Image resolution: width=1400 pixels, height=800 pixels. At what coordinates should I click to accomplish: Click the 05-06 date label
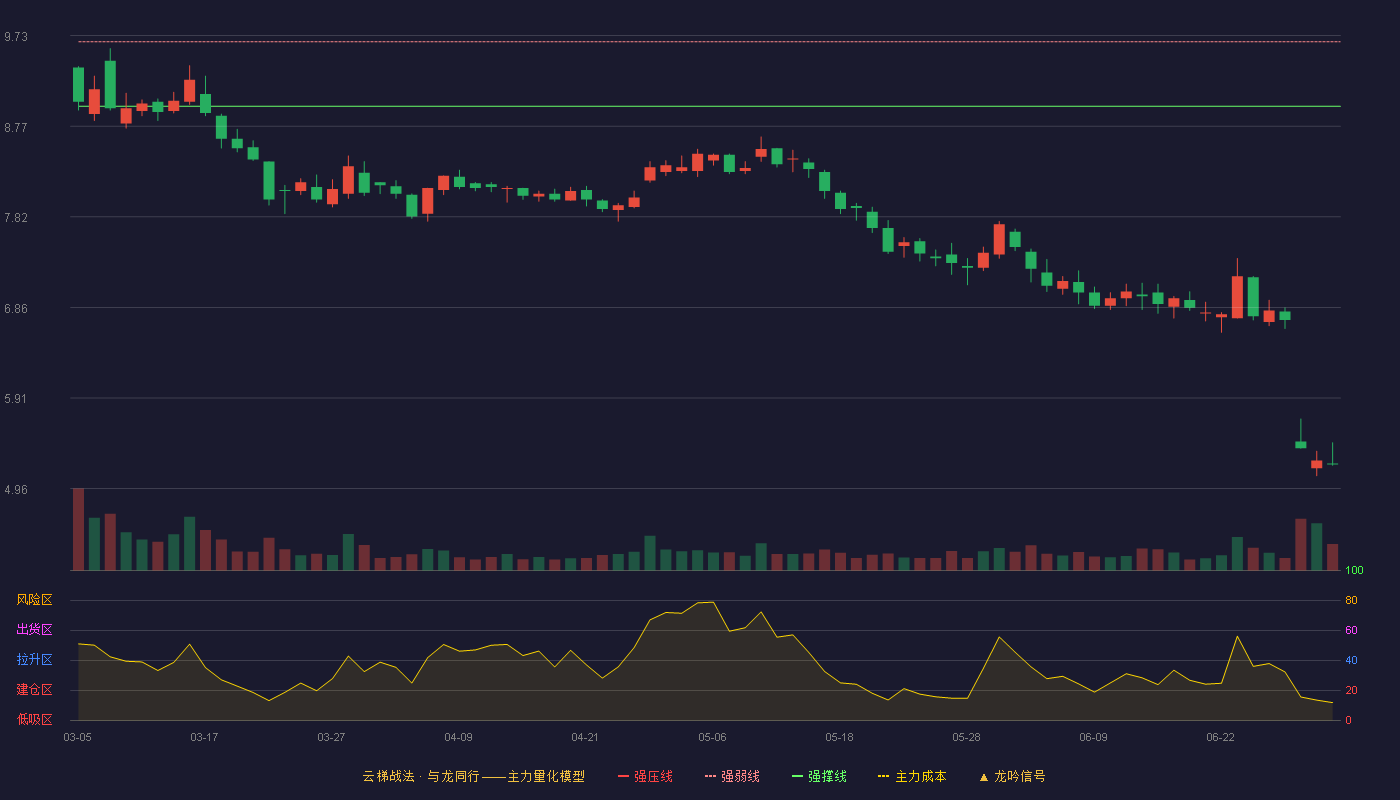(712, 737)
